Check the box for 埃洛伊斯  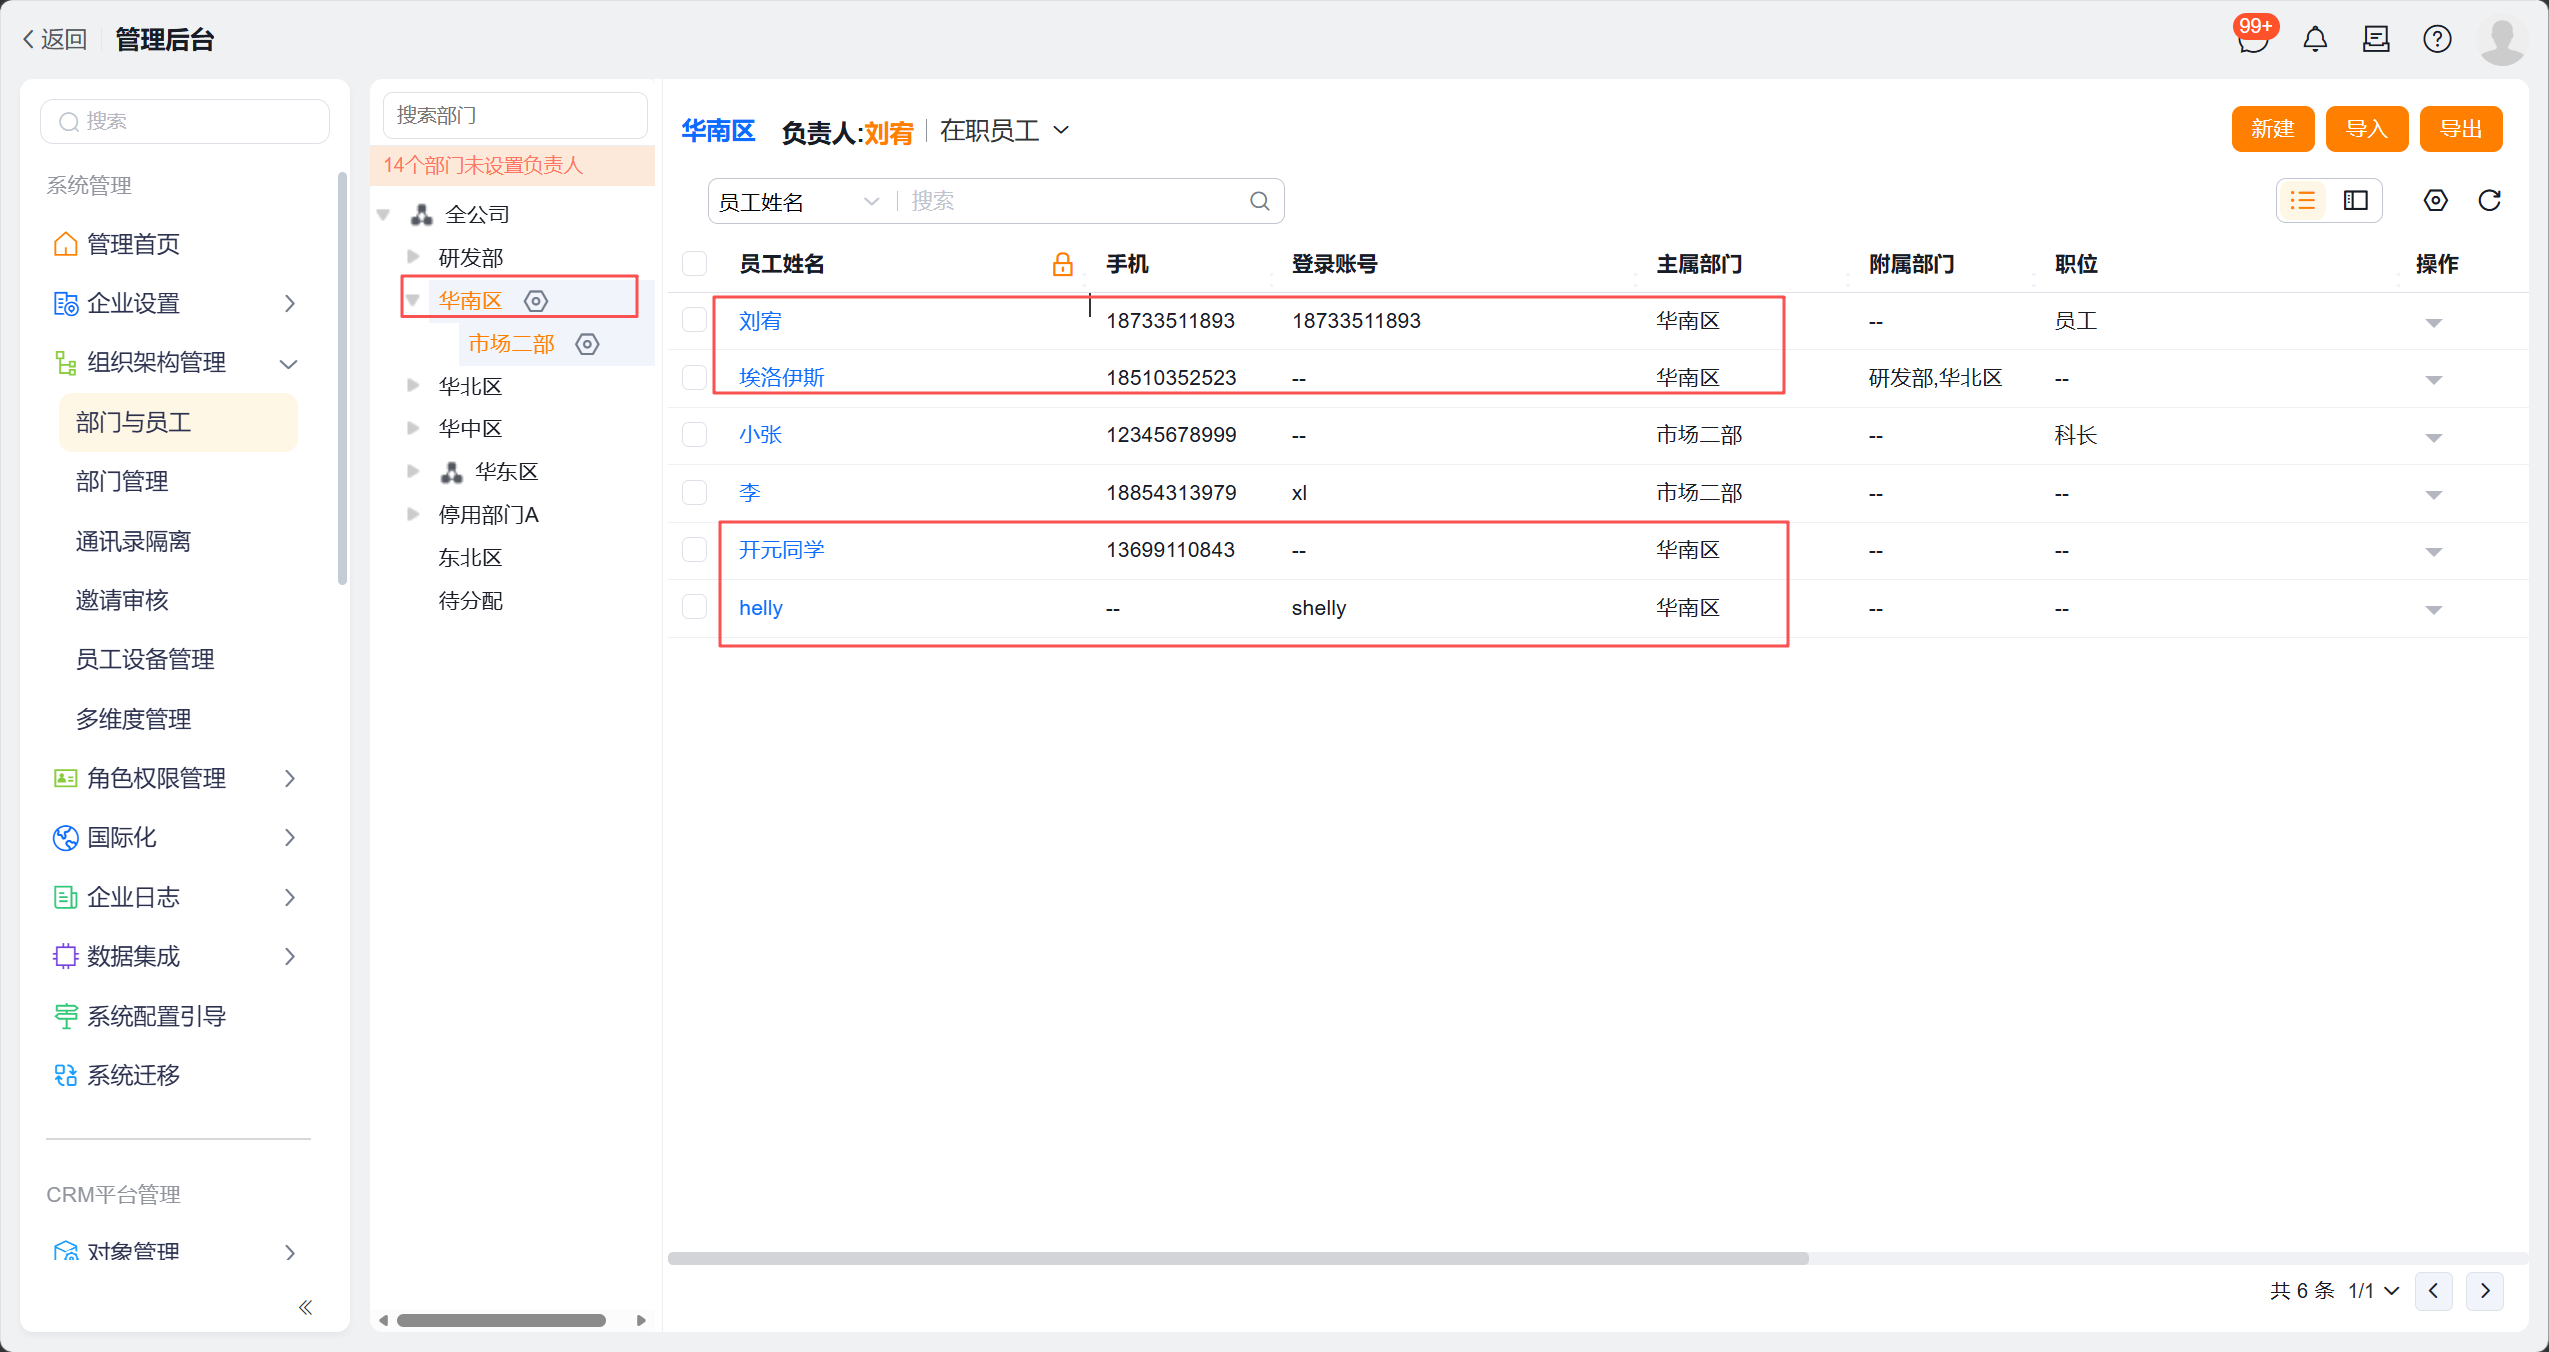694,377
